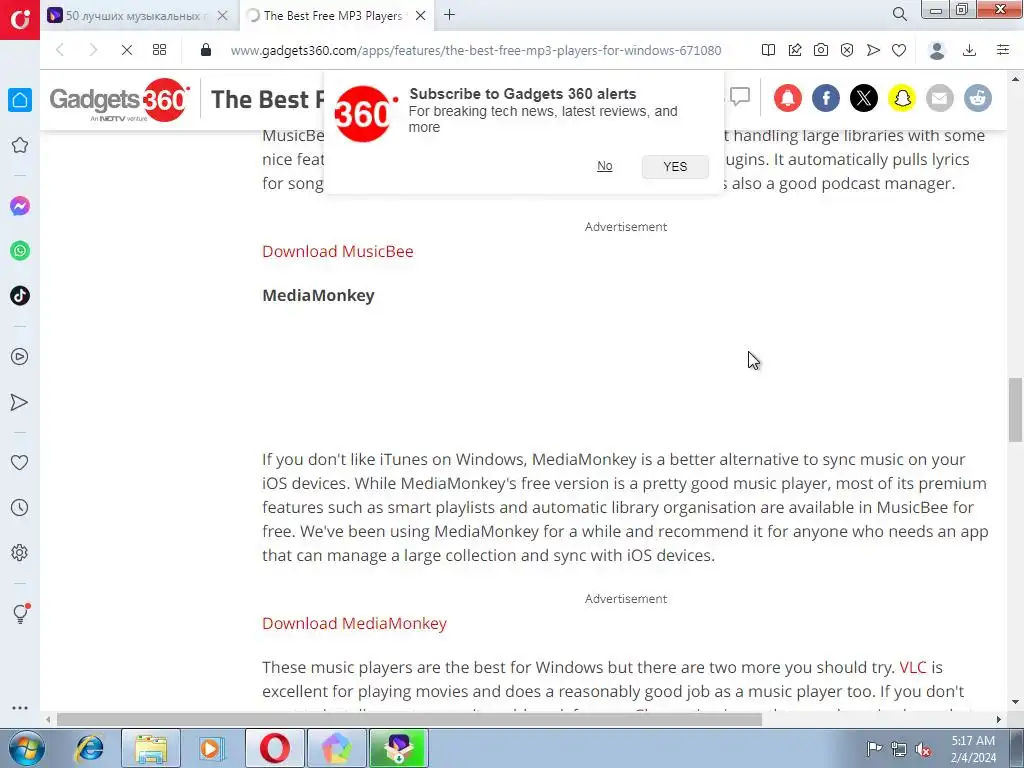Viewport: 1024px width, 768px height.
Task: Click the network tray icon
Action: click(x=899, y=749)
